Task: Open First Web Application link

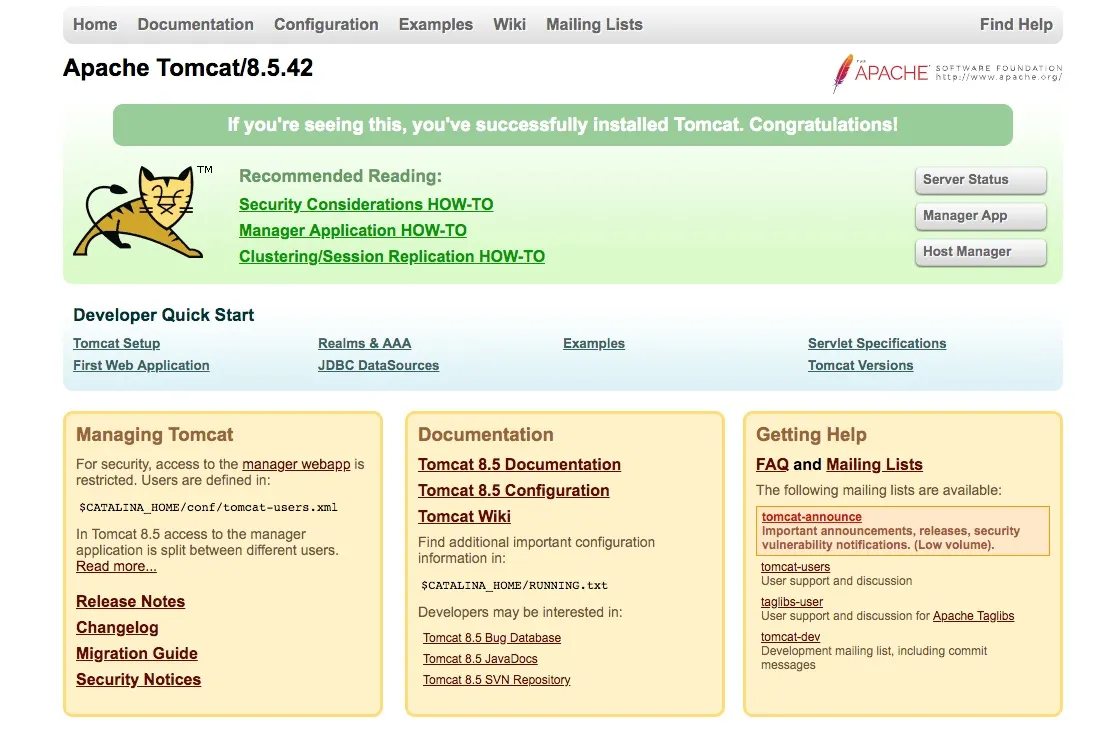Action: (x=141, y=365)
